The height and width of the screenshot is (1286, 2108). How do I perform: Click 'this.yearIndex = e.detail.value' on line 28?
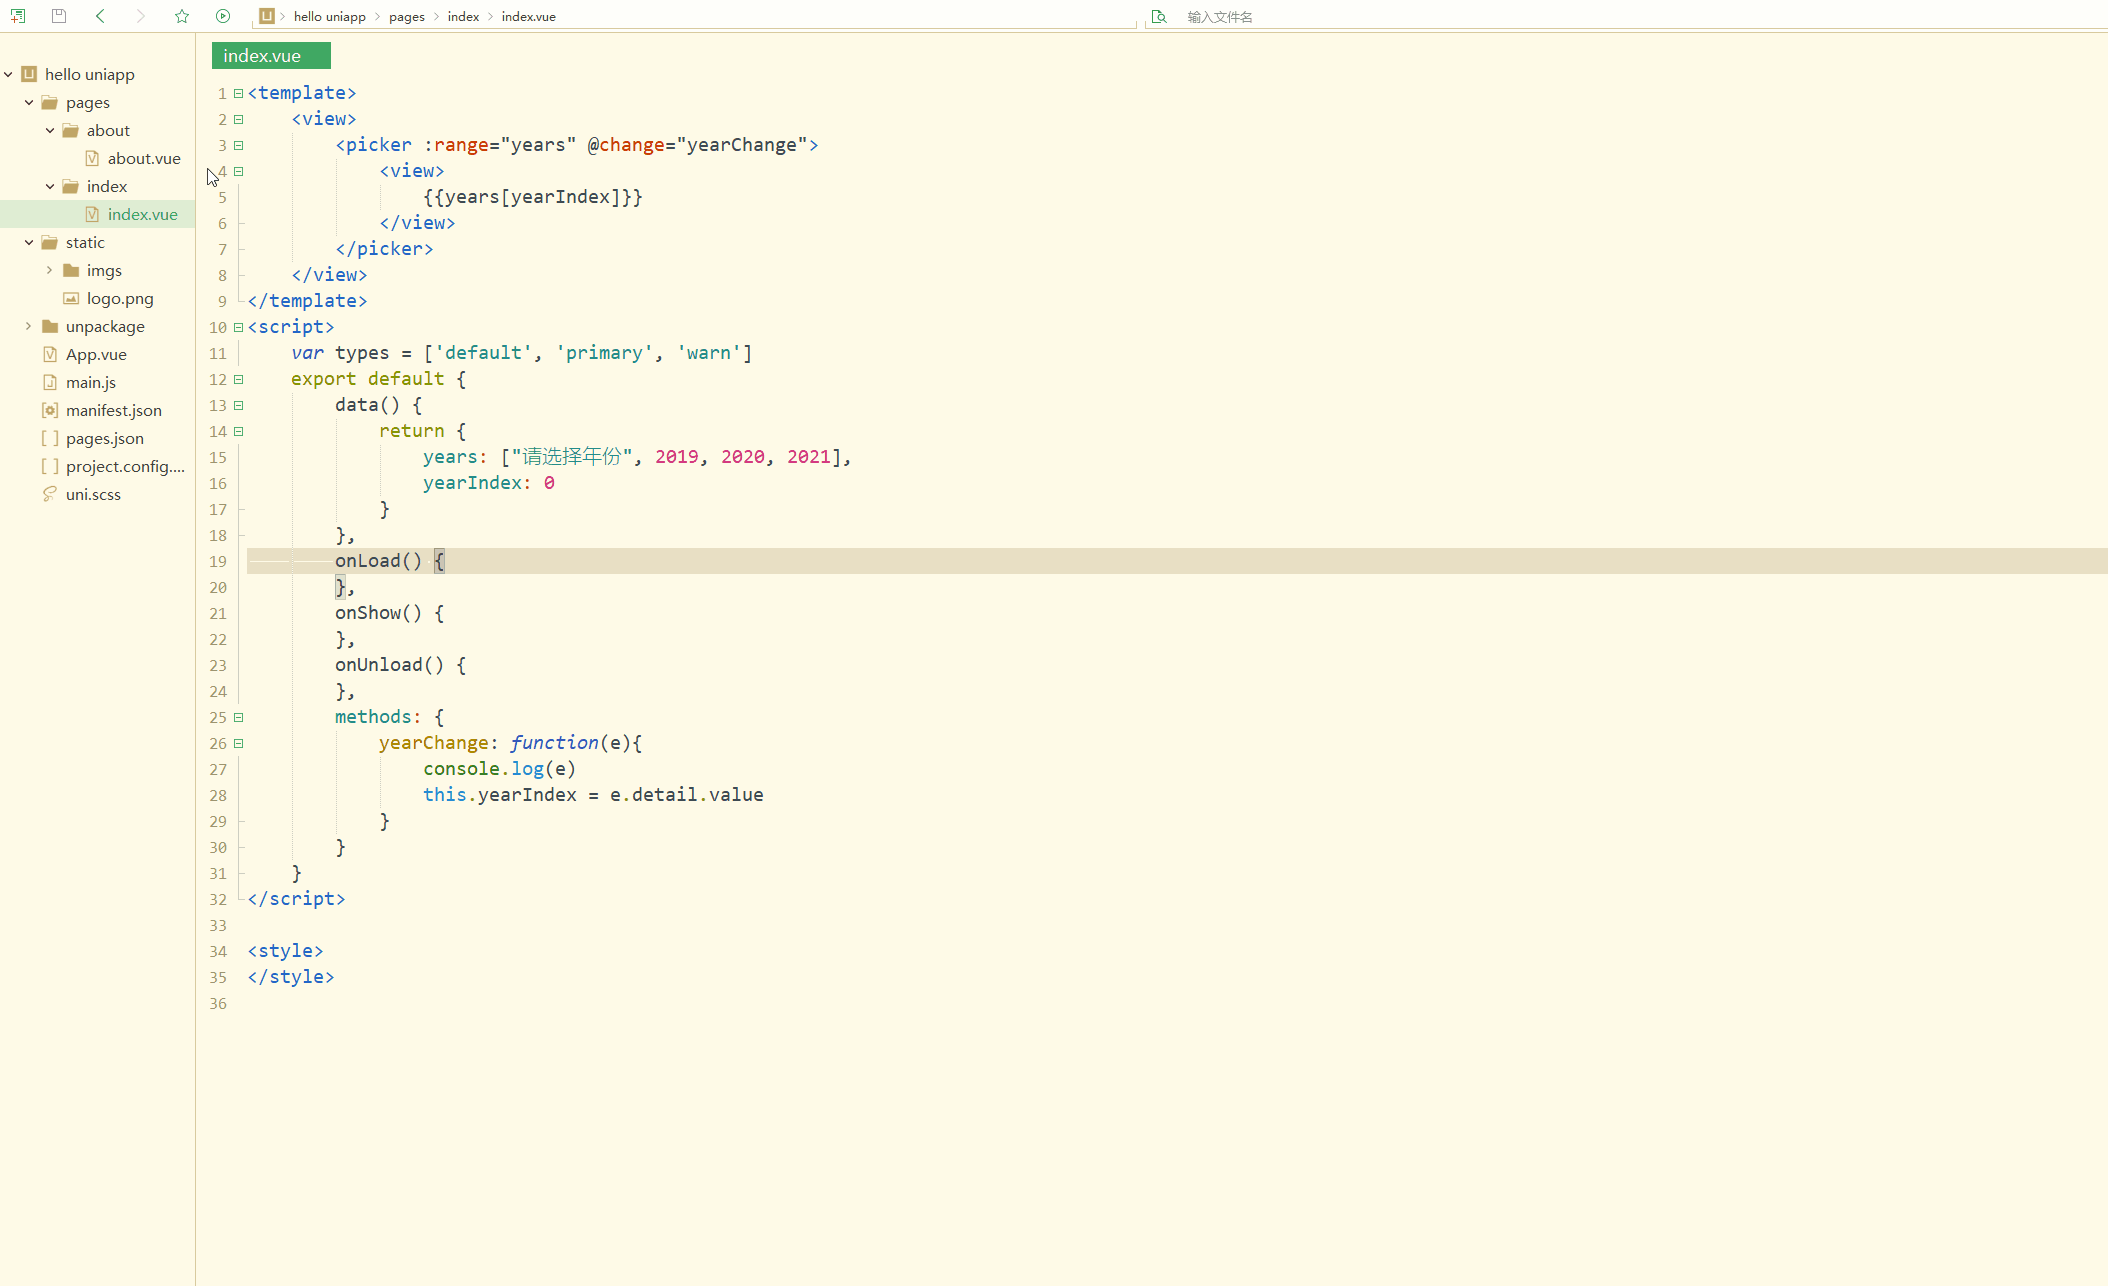click(593, 795)
